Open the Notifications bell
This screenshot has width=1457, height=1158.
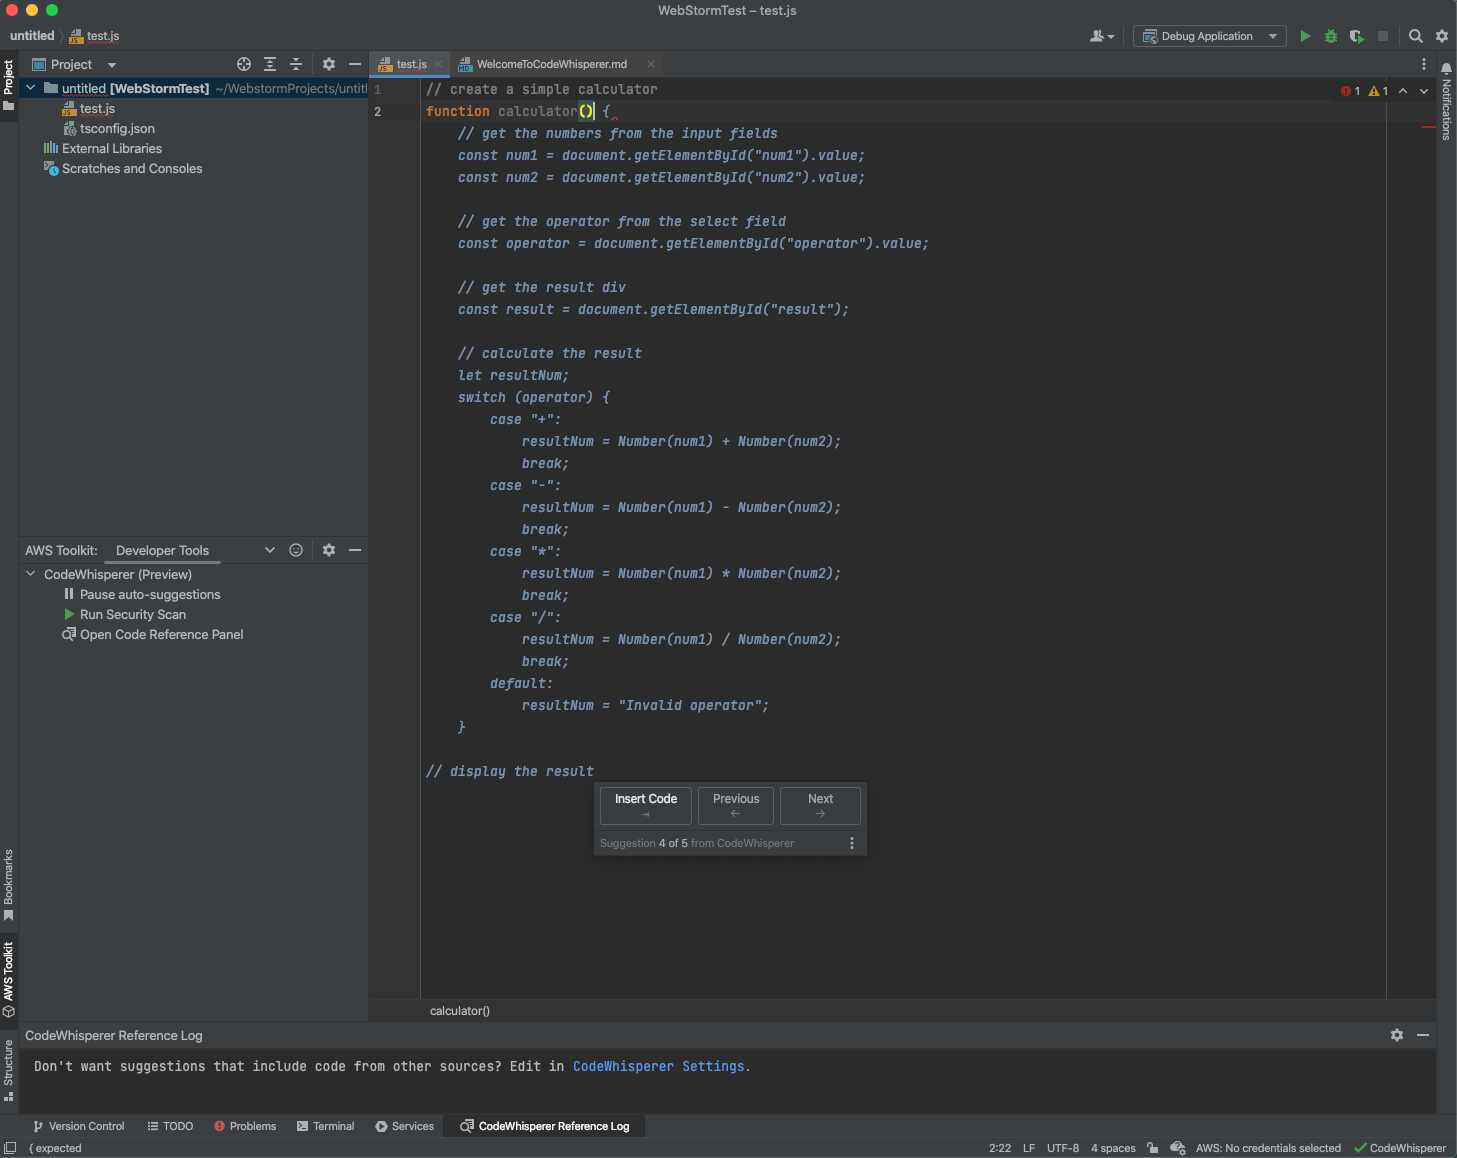1446,69
